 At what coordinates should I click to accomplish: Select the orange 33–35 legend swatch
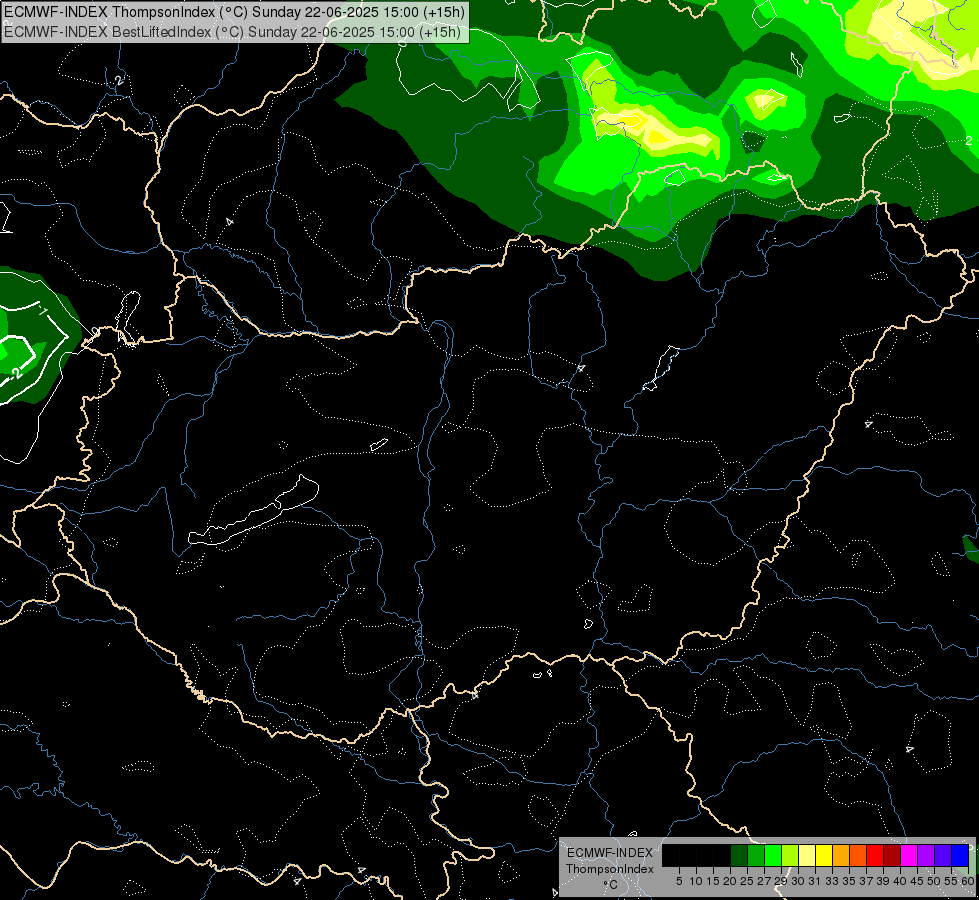click(x=841, y=855)
